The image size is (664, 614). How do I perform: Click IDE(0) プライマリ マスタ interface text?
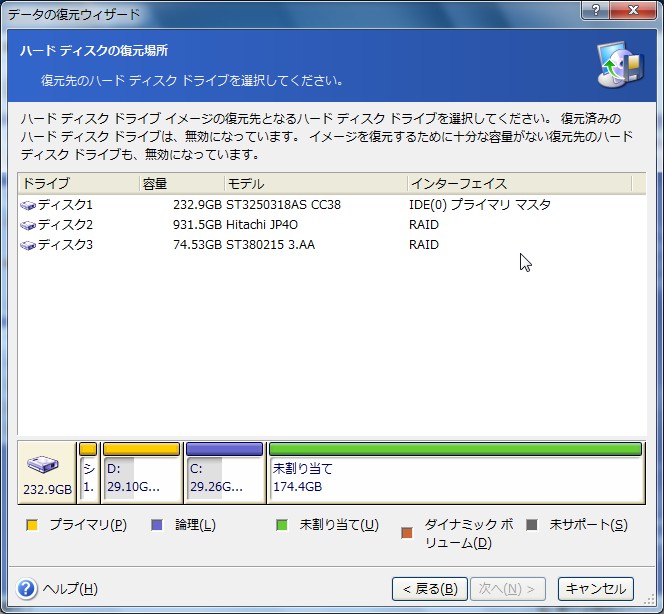click(x=480, y=205)
